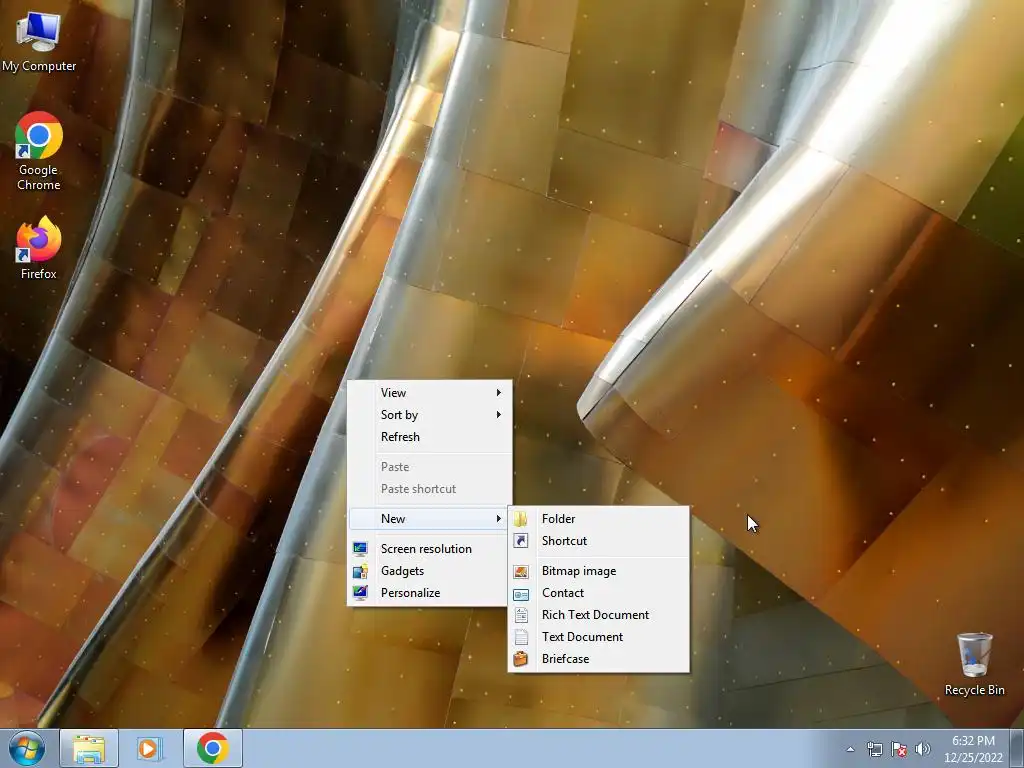The image size is (1024, 768).
Task: Open the Windows Start button
Action: pos(27,748)
